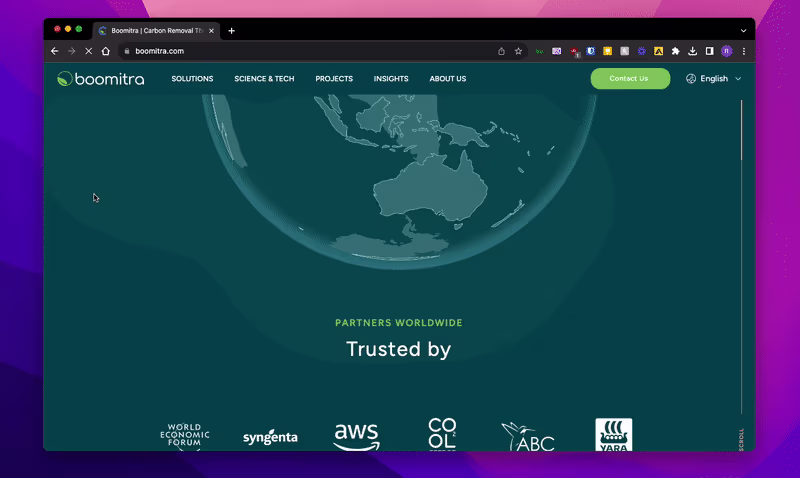
Task: Open the purple gear extension
Action: 641,51
